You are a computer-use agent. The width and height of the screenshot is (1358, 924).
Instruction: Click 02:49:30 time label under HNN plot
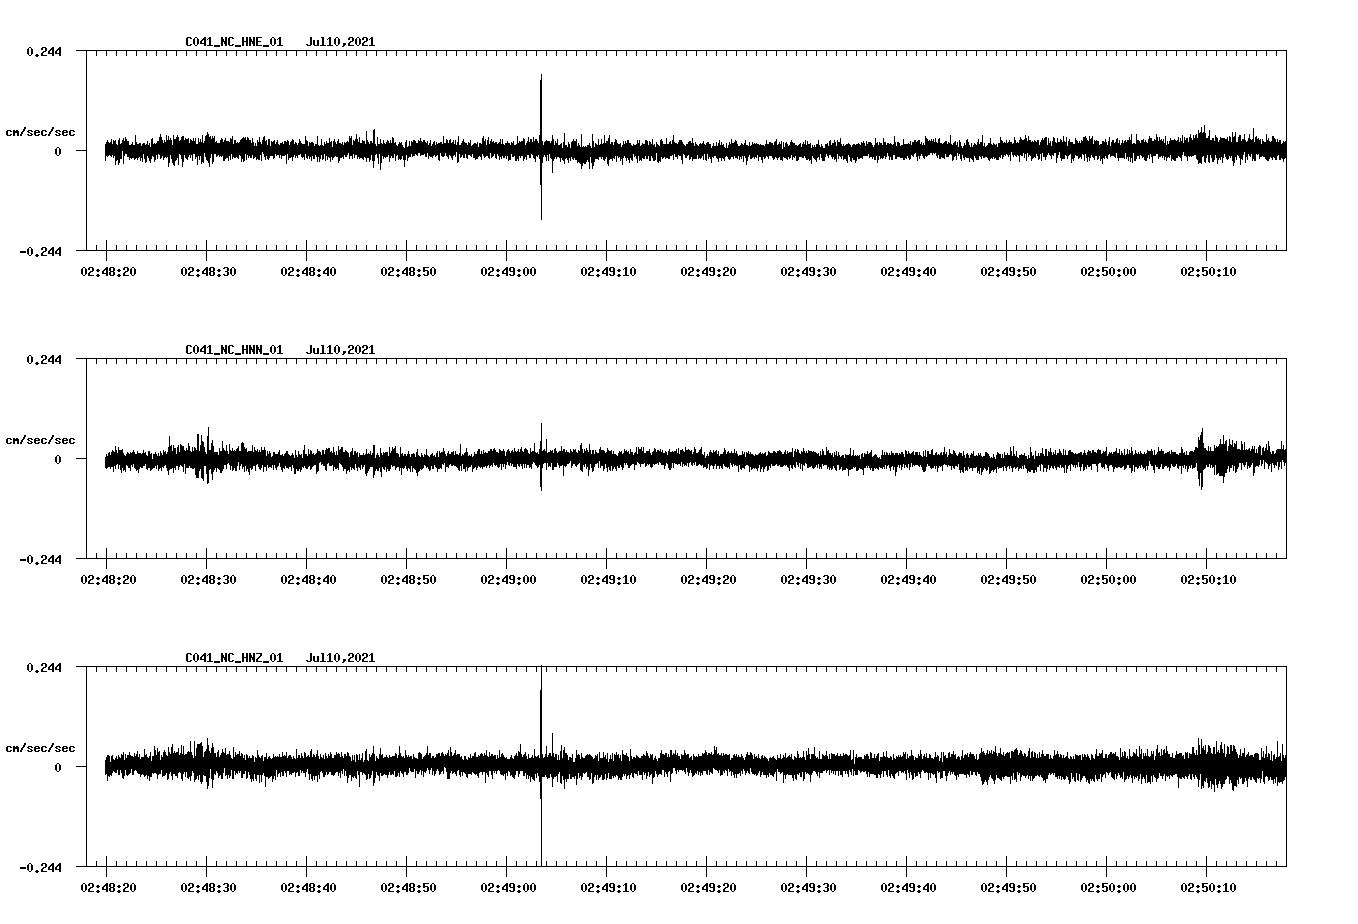click(x=808, y=579)
